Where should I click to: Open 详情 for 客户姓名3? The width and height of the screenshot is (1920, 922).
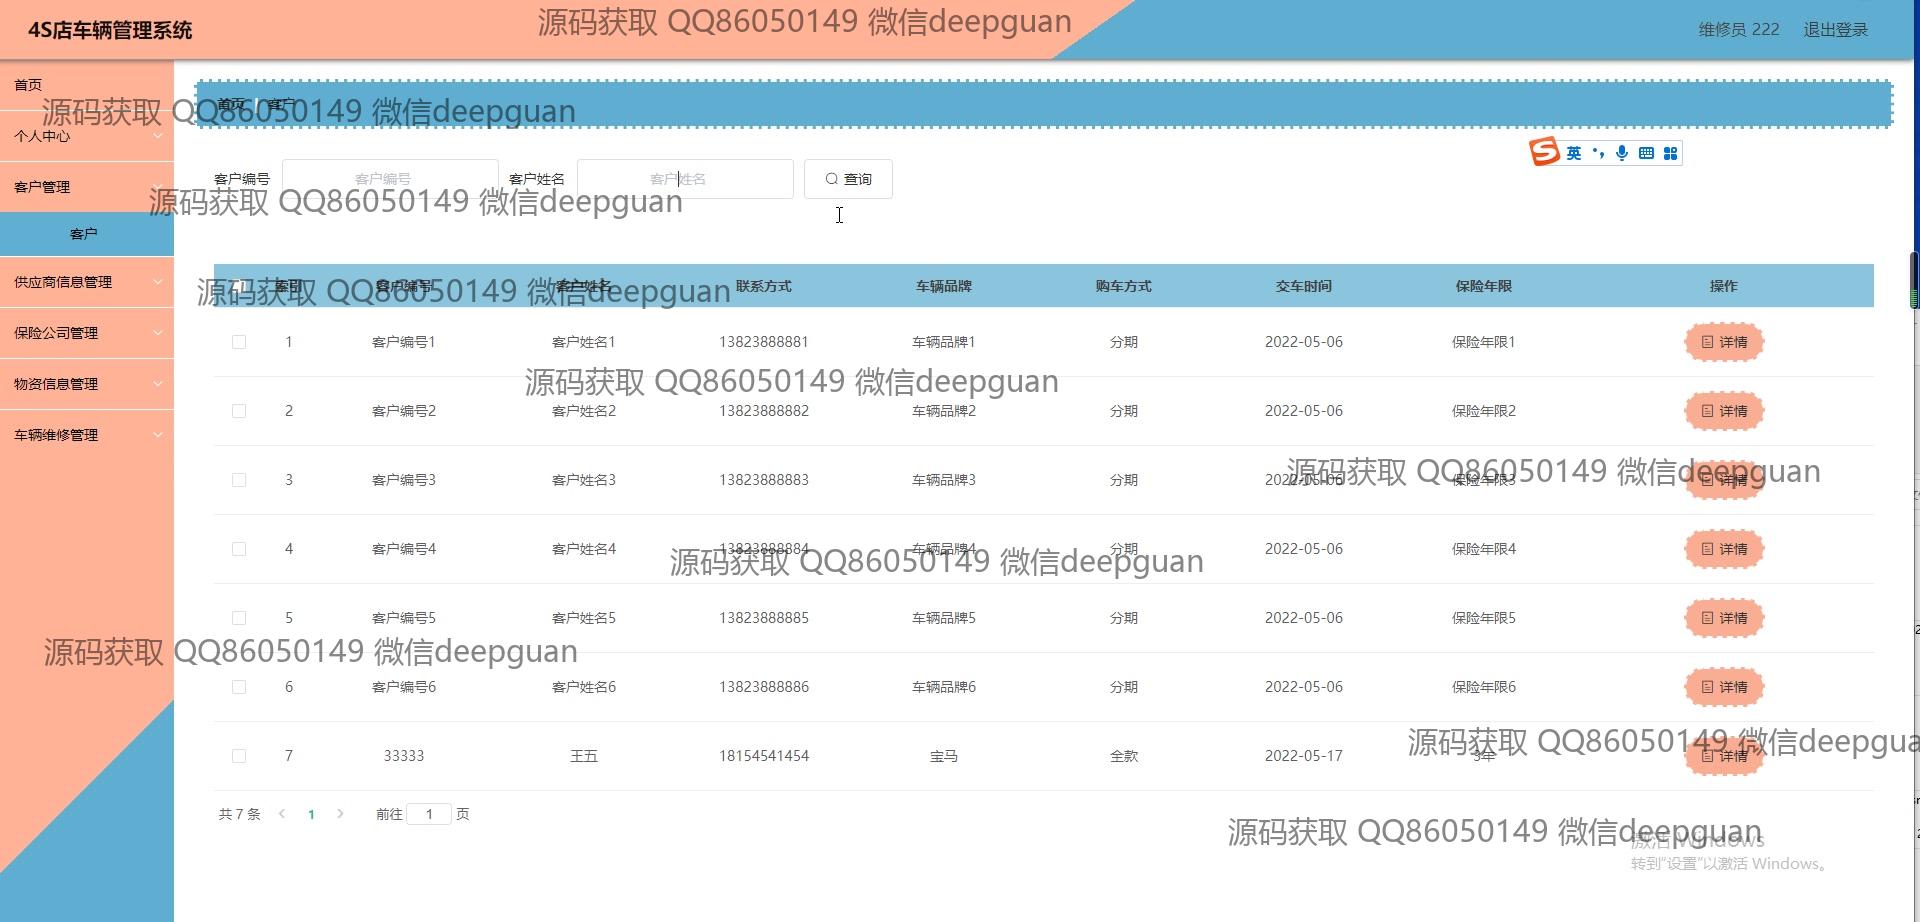(x=1724, y=480)
